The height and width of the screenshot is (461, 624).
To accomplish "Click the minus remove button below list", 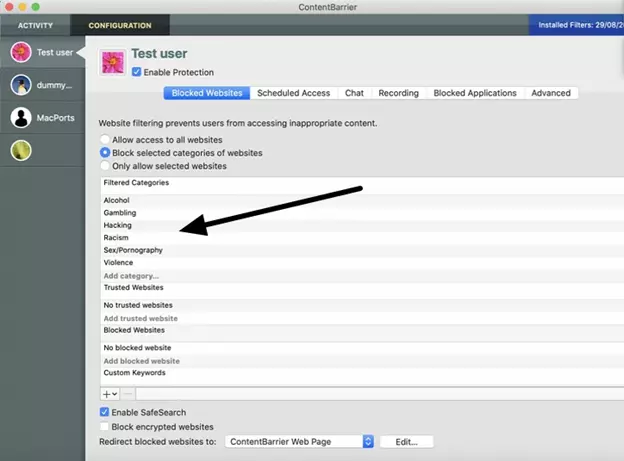I will [128, 394].
